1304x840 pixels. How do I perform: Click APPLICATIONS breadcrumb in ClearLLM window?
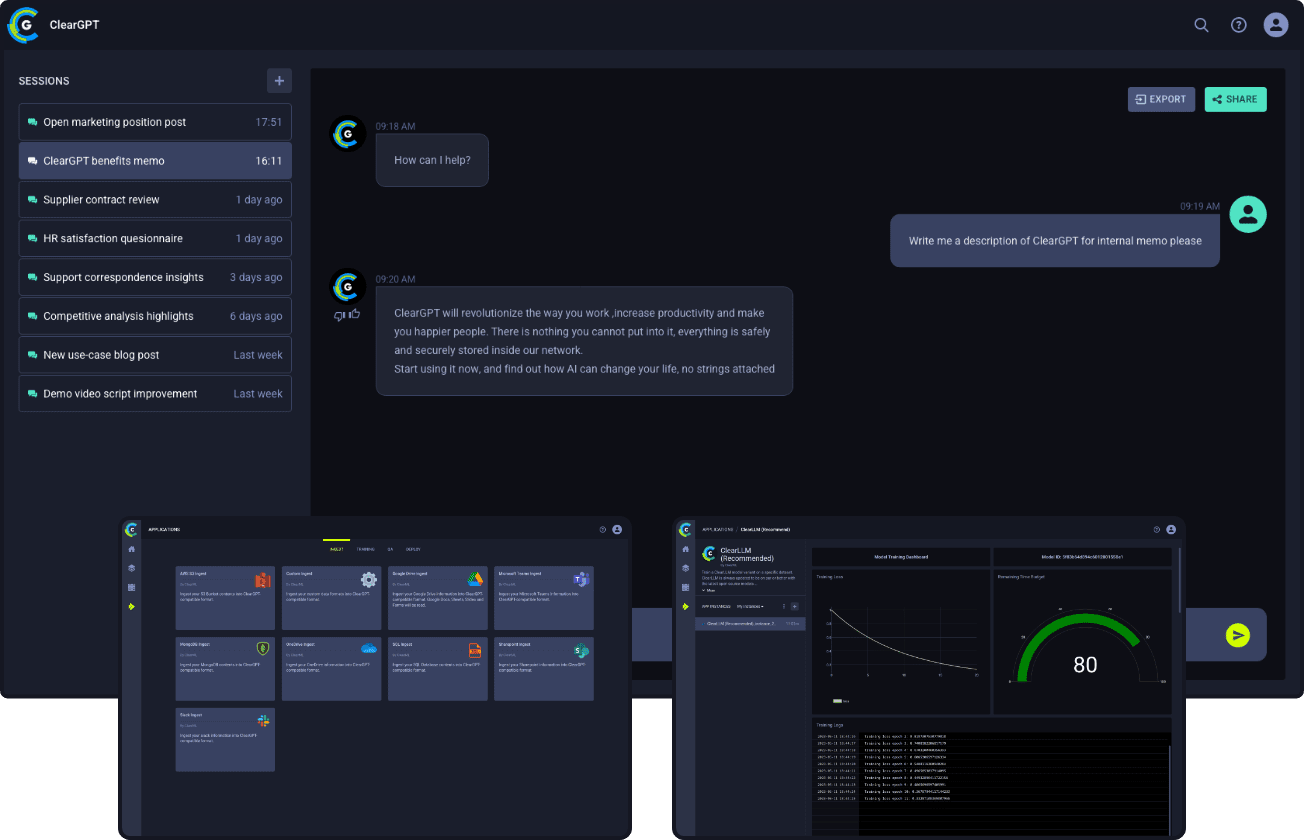tap(717, 530)
